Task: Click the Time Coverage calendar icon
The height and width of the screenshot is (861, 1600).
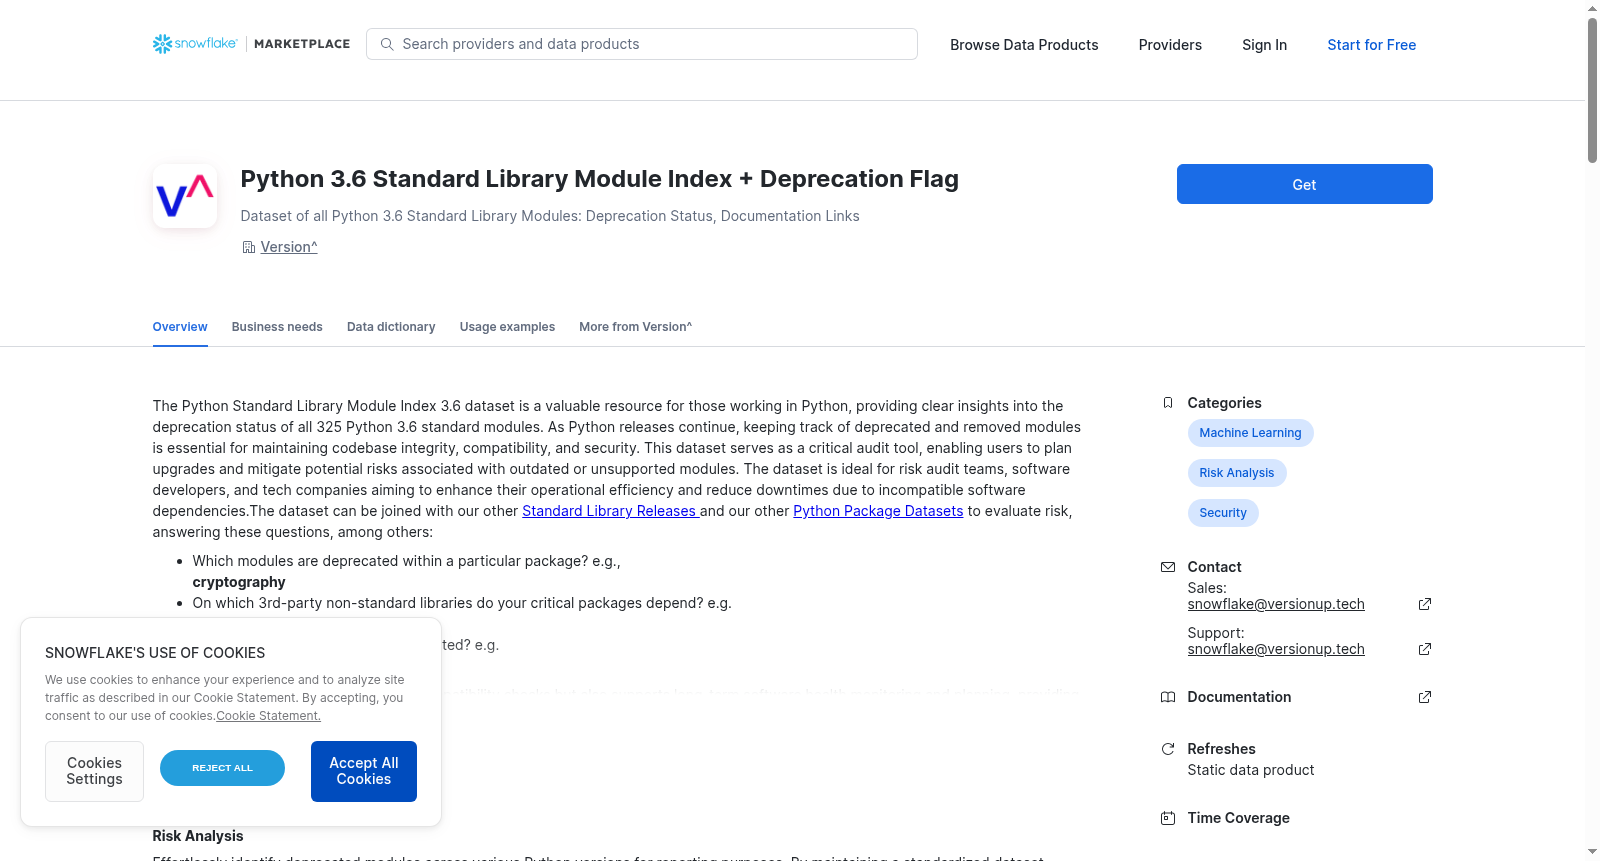Action: (x=1167, y=818)
